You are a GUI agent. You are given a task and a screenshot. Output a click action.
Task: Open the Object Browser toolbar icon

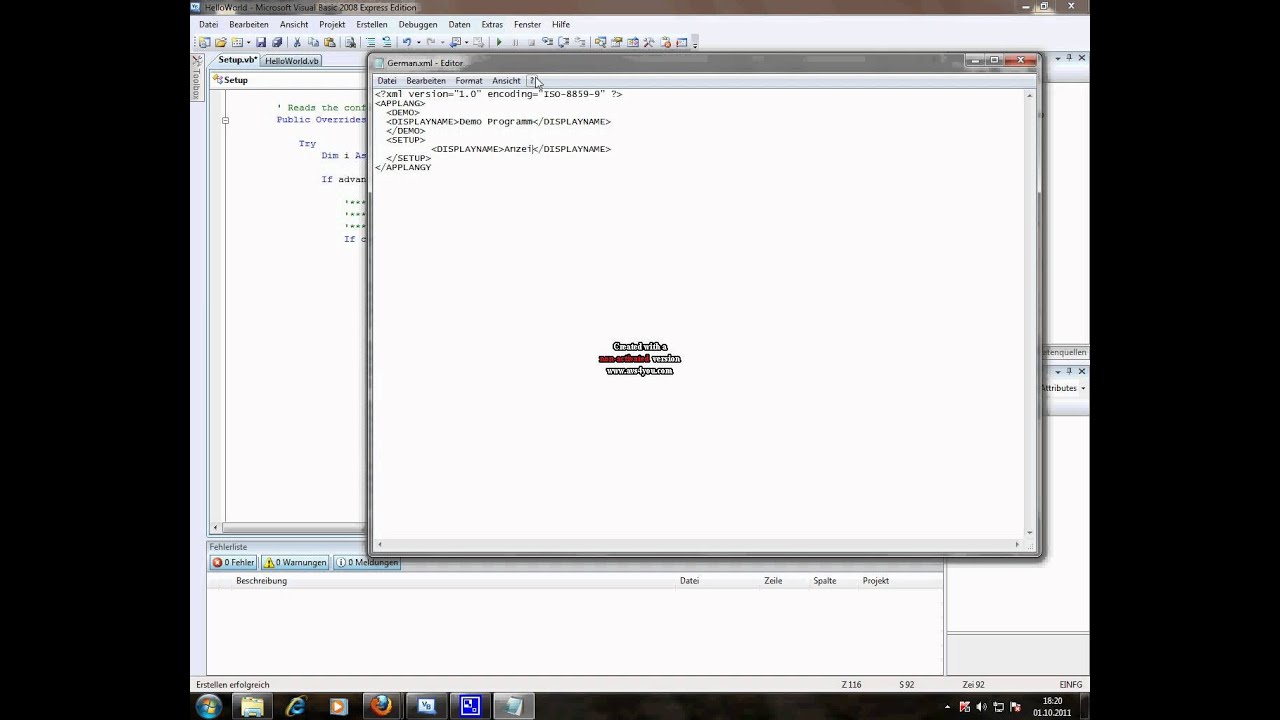pyautogui.click(x=632, y=42)
